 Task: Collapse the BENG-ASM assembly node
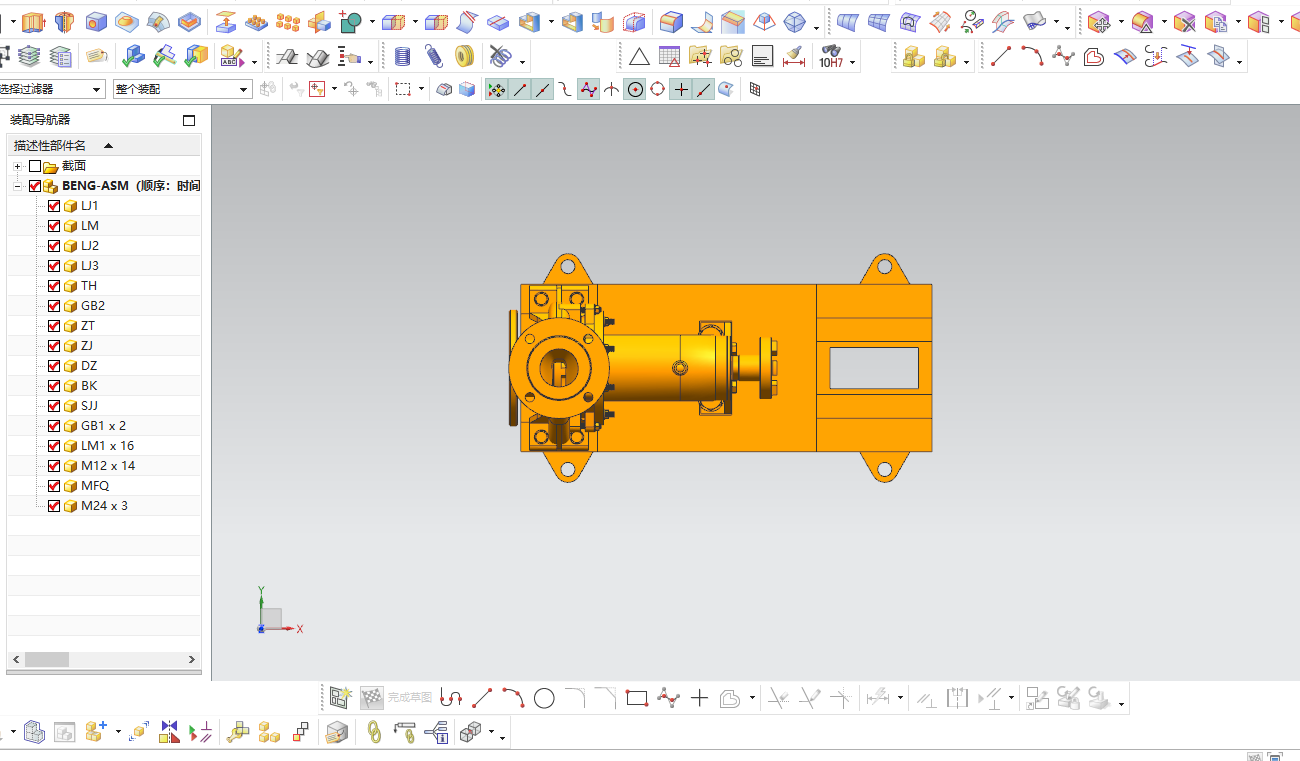(x=17, y=186)
